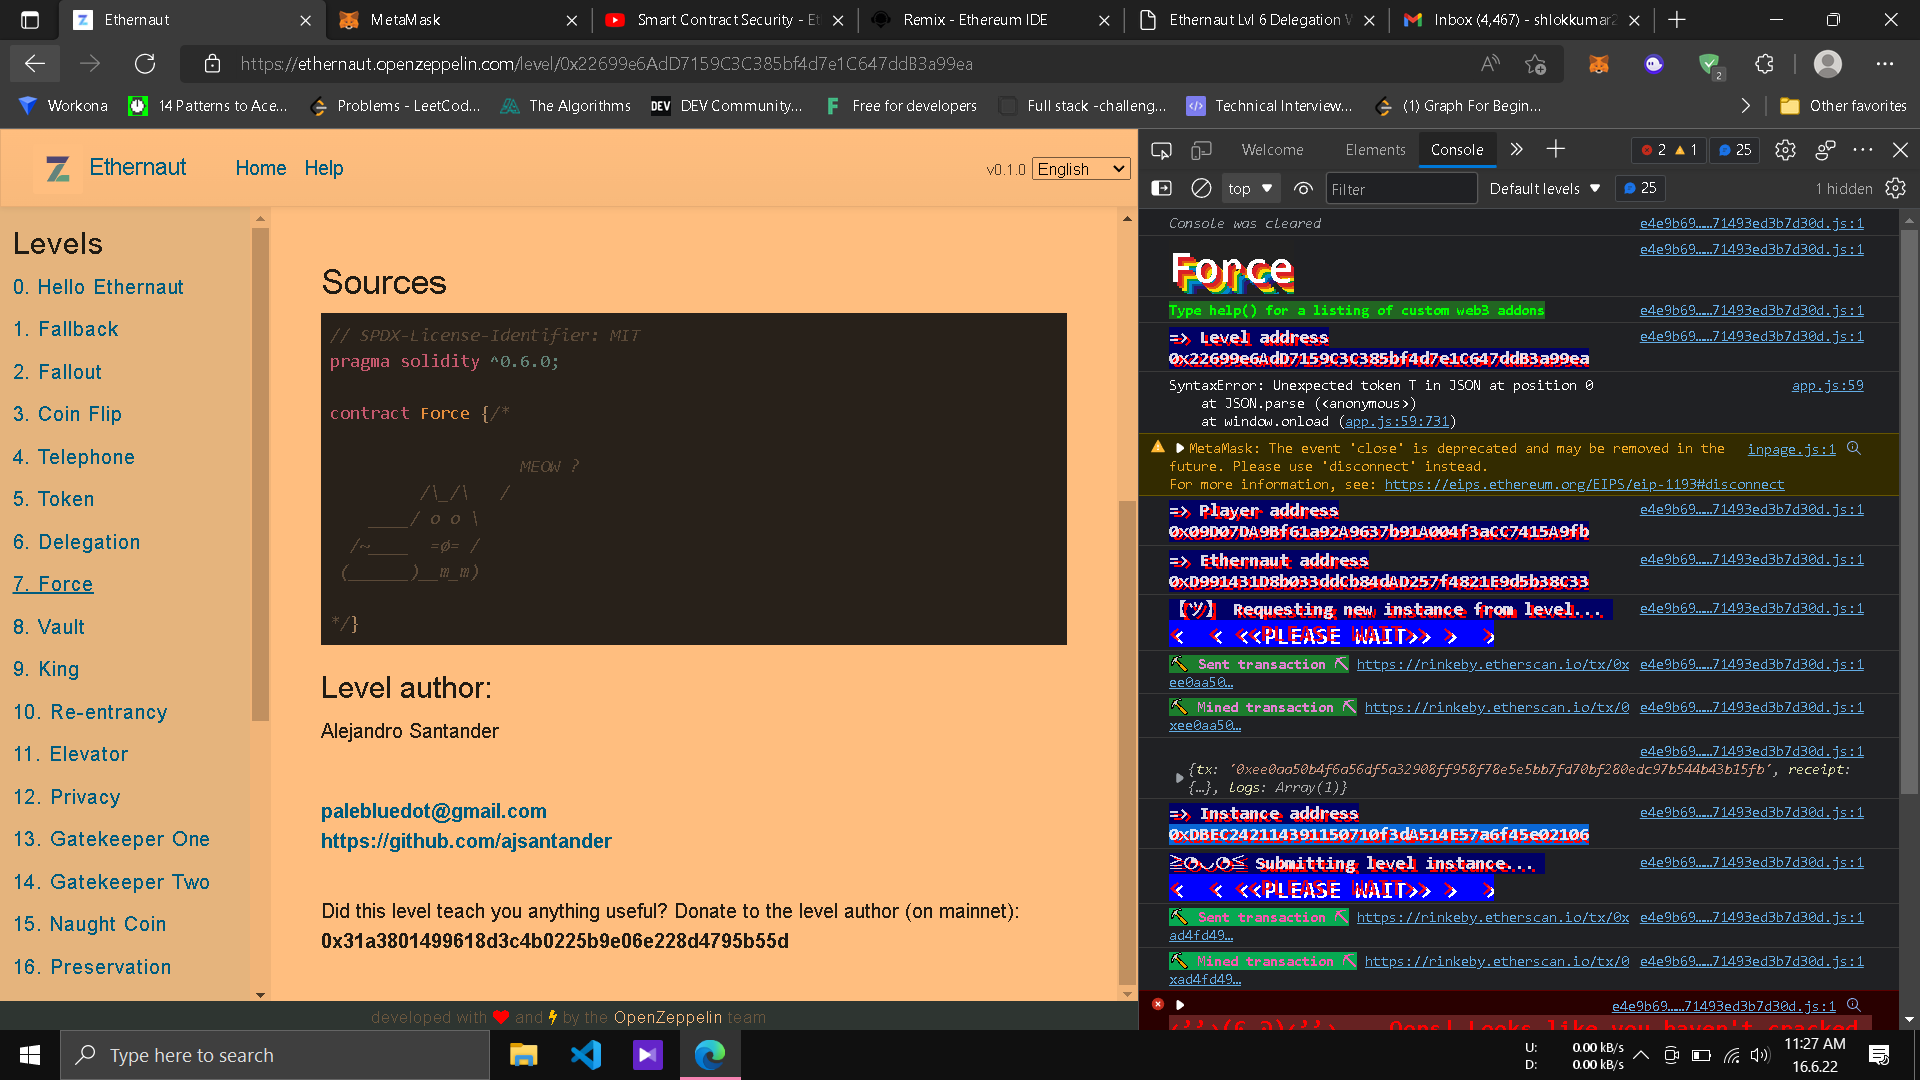Expand the tx receipt object in console
Screen dimensions: 1920x1080
tap(1179, 778)
